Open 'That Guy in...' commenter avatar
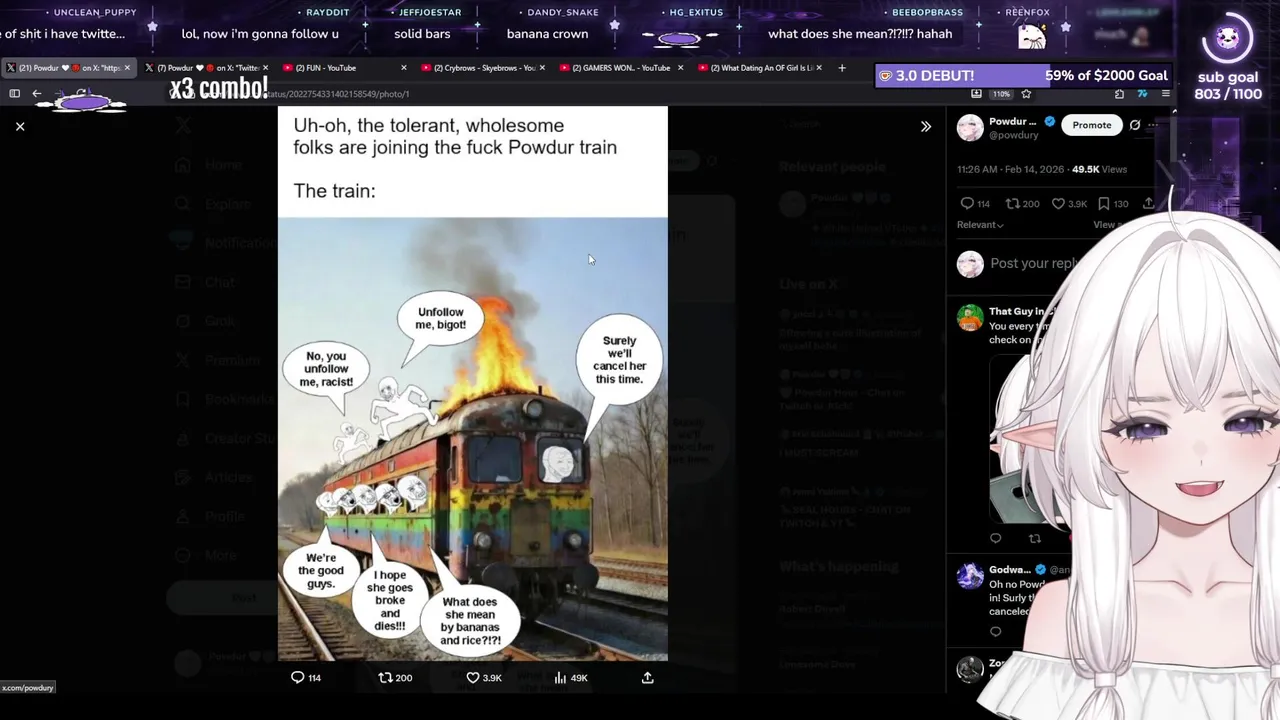The width and height of the screenshot is (1280, 720). click(x=970, y=317)
